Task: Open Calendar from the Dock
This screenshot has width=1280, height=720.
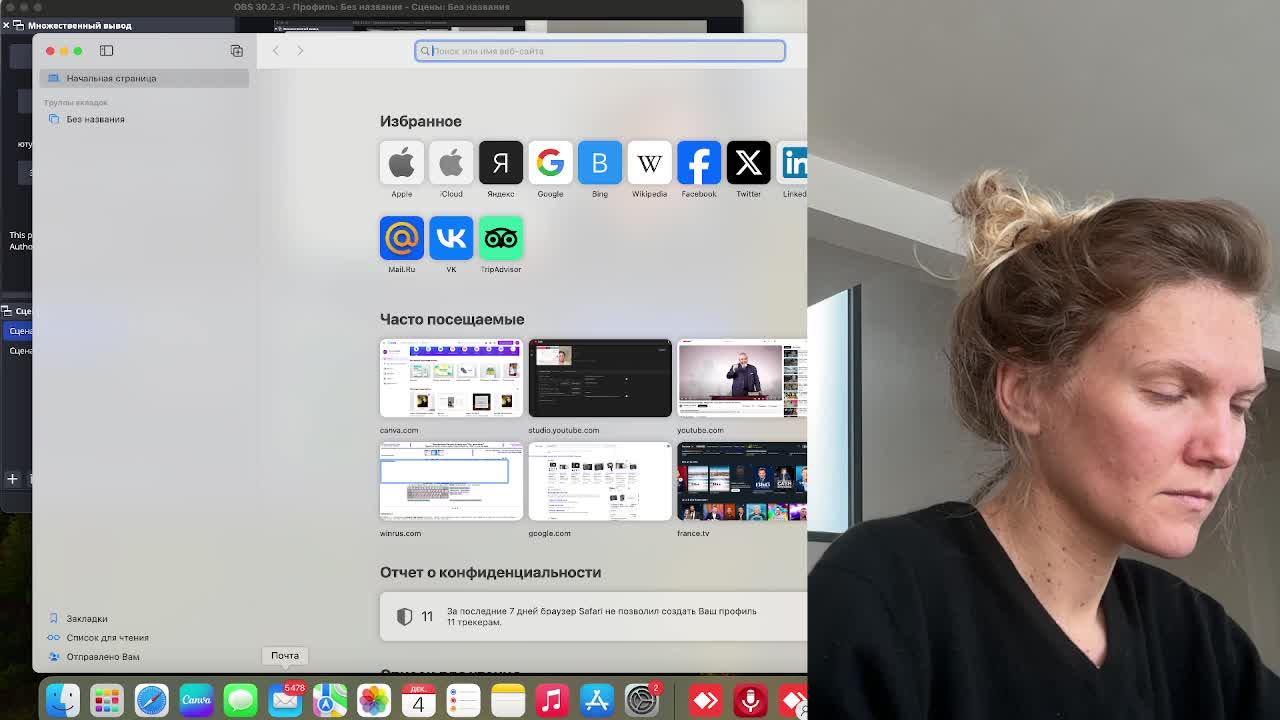Action: point(418,700)
